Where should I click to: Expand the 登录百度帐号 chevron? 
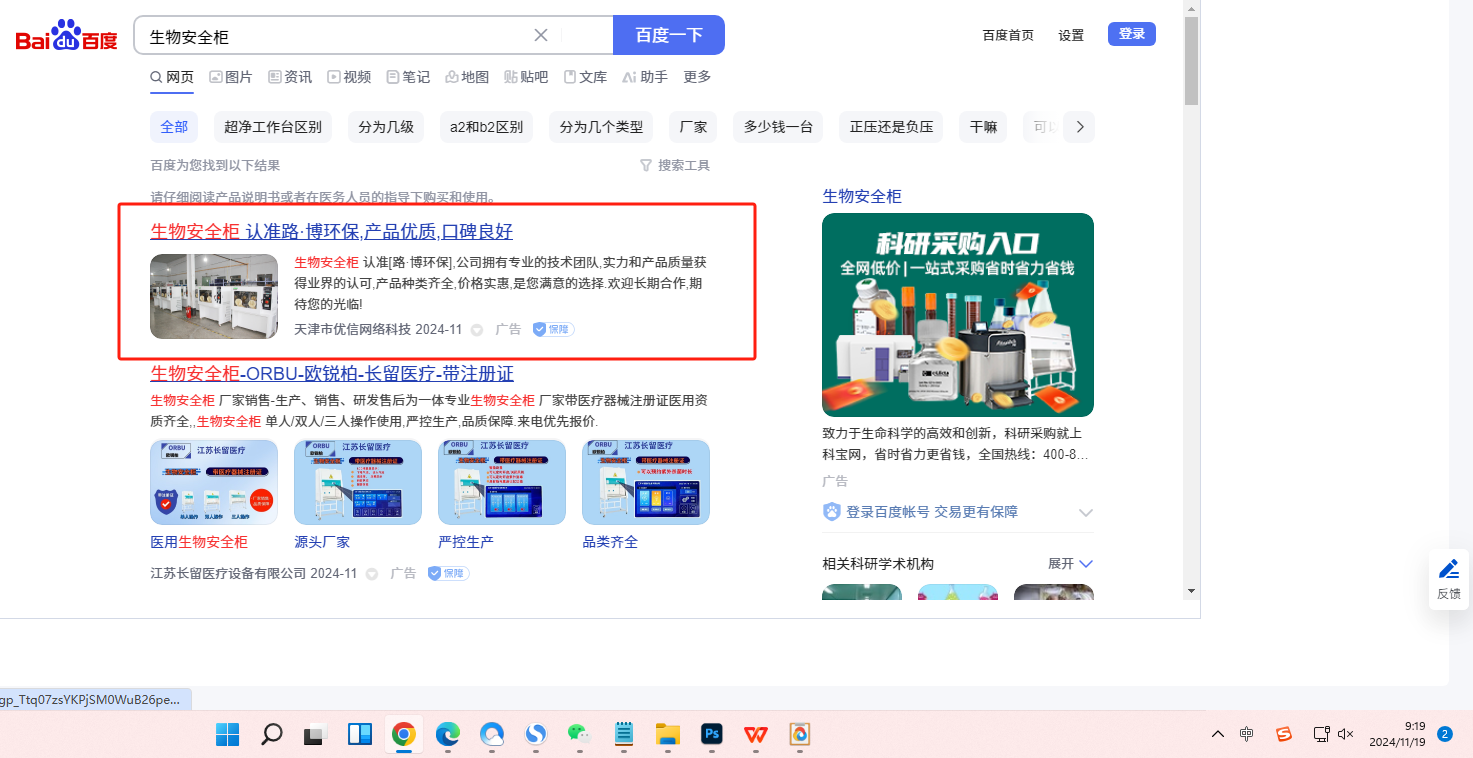pos(1086,512)
